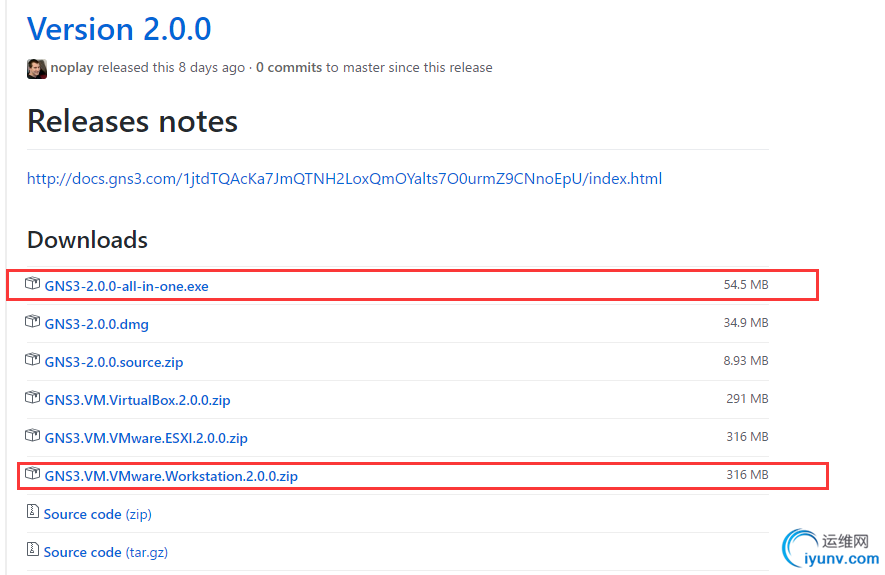Click file icon beside Source code (zip)
The height and width of the screenshot is (575, 885).
pyautogui.click(x=33, y=513)
